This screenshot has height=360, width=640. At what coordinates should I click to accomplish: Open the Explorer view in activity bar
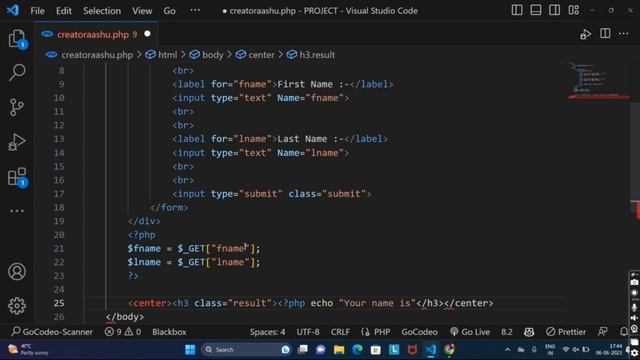pyautogui.click(x=17, y=39)
